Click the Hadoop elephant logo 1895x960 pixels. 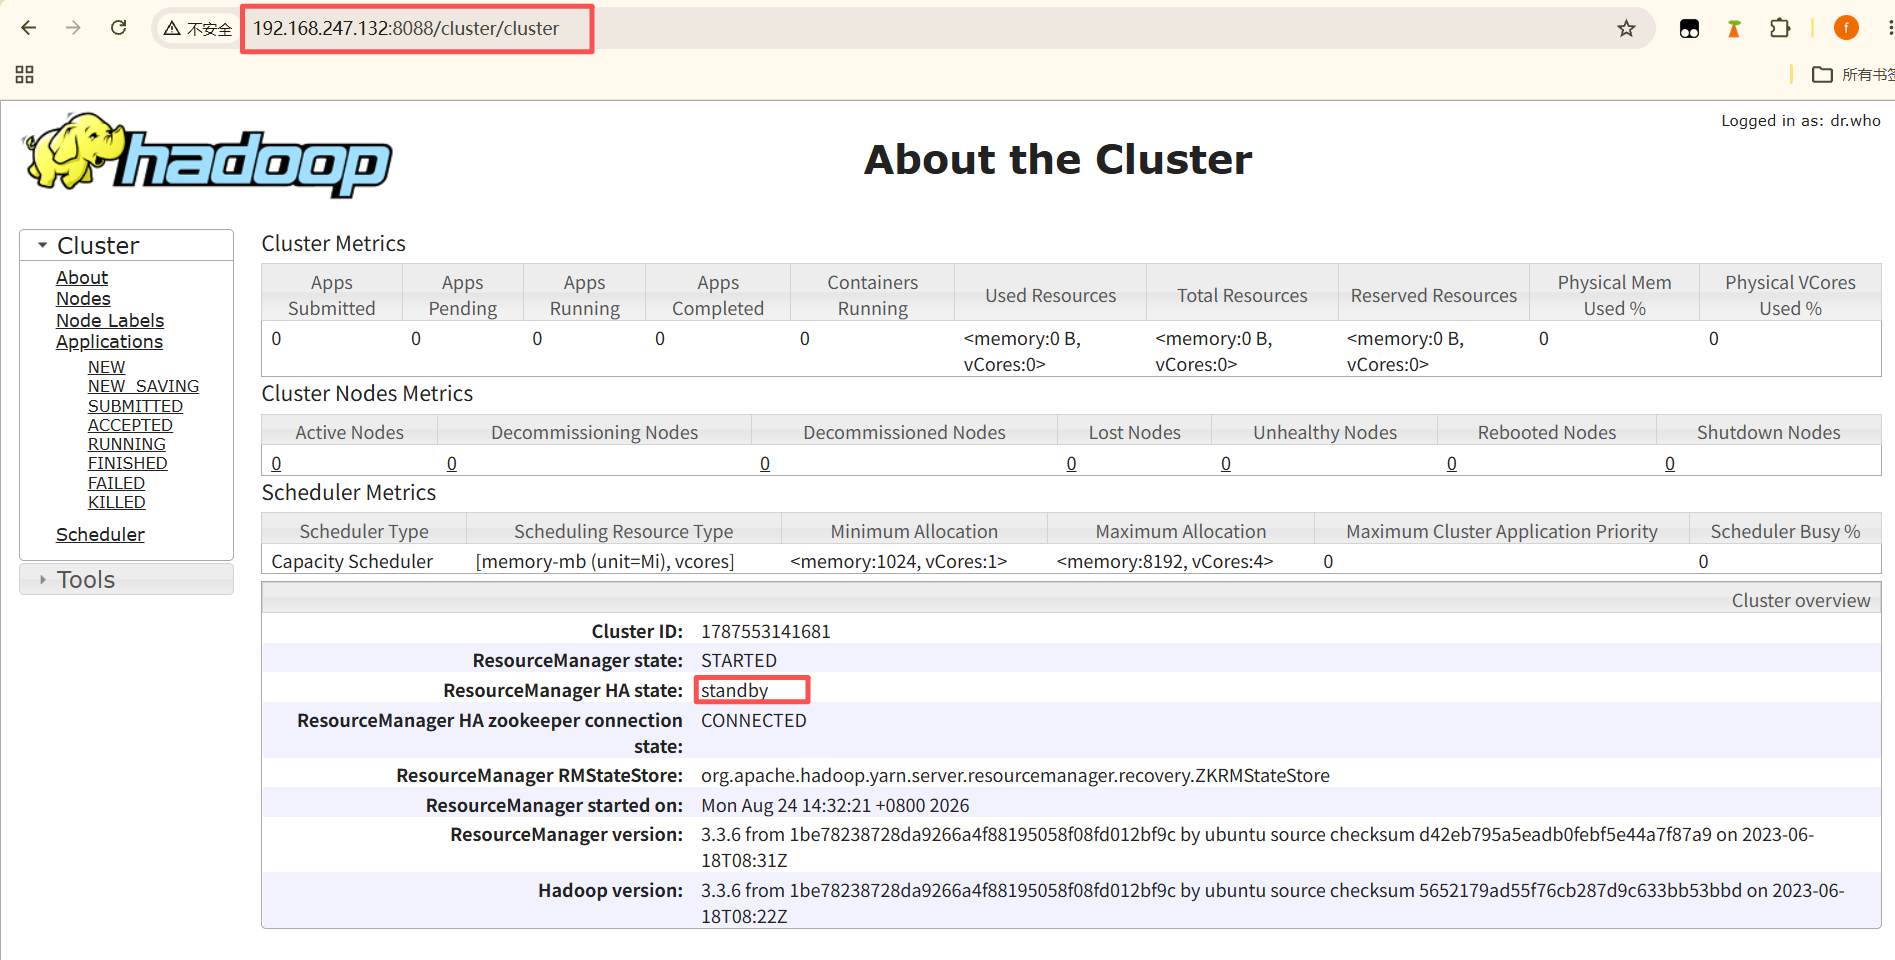(x=208, y=155)
